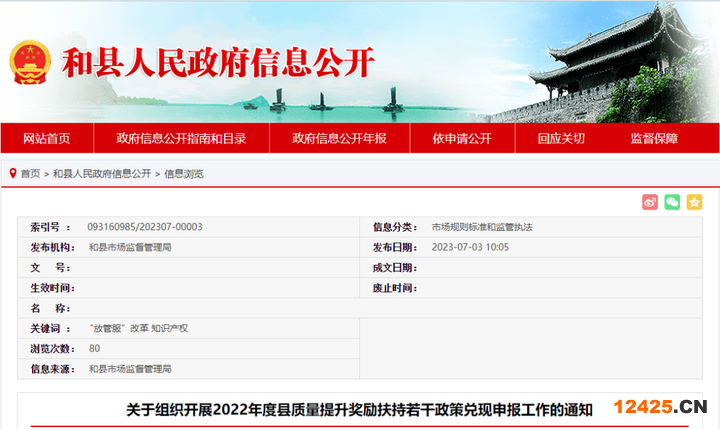
Task: Click the 浏览次数 field label
Action: (52, 349)
